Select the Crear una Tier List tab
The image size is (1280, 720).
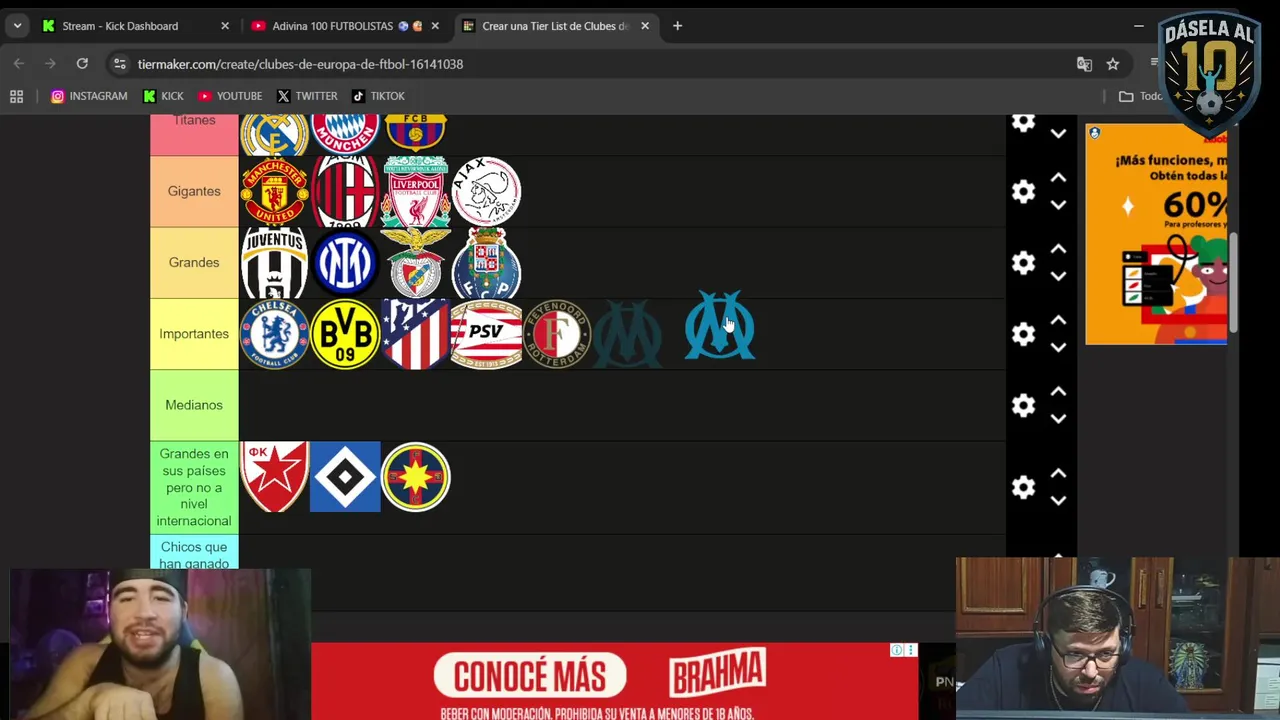(555, 26)
